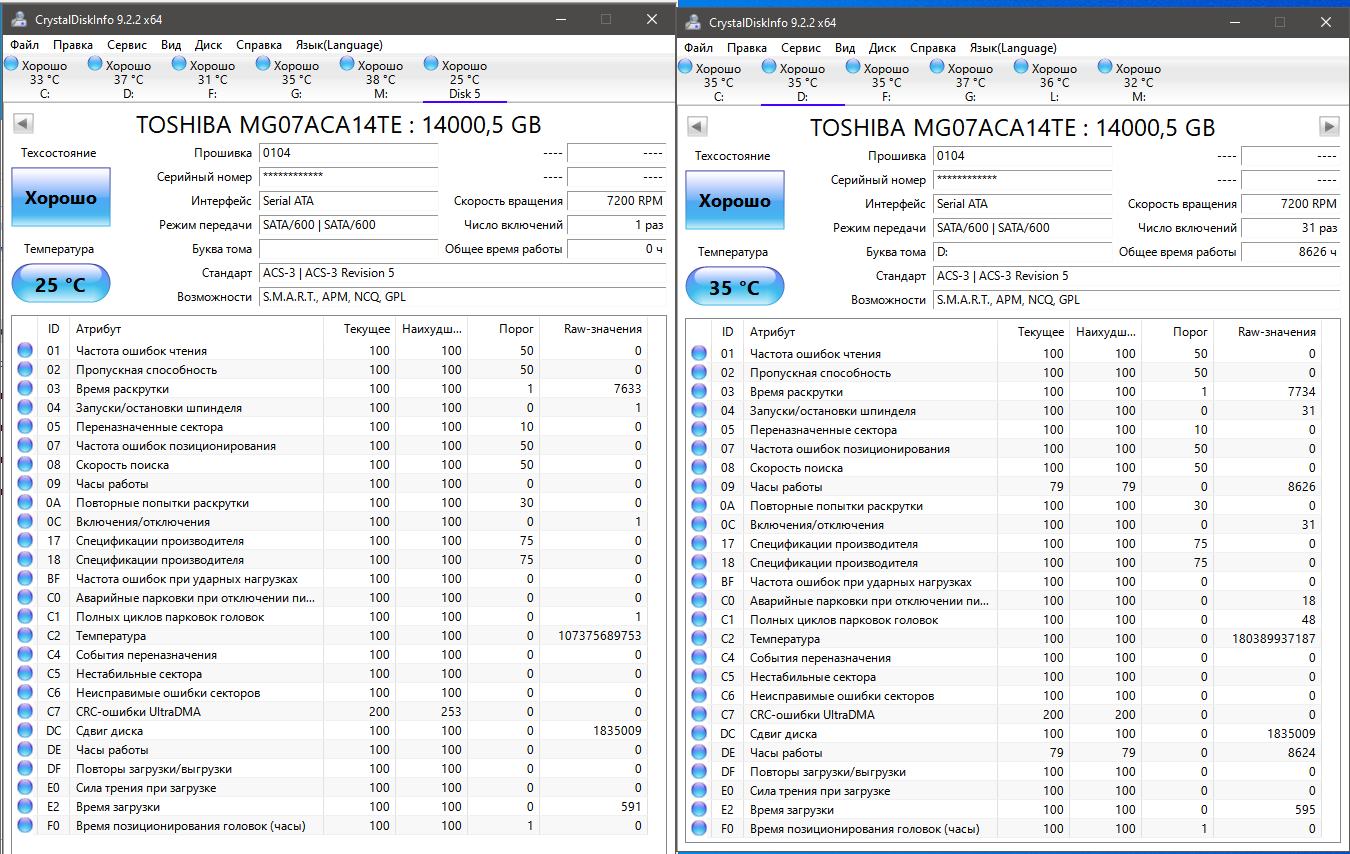Click the Возможности field in right window

(1136, 300)
